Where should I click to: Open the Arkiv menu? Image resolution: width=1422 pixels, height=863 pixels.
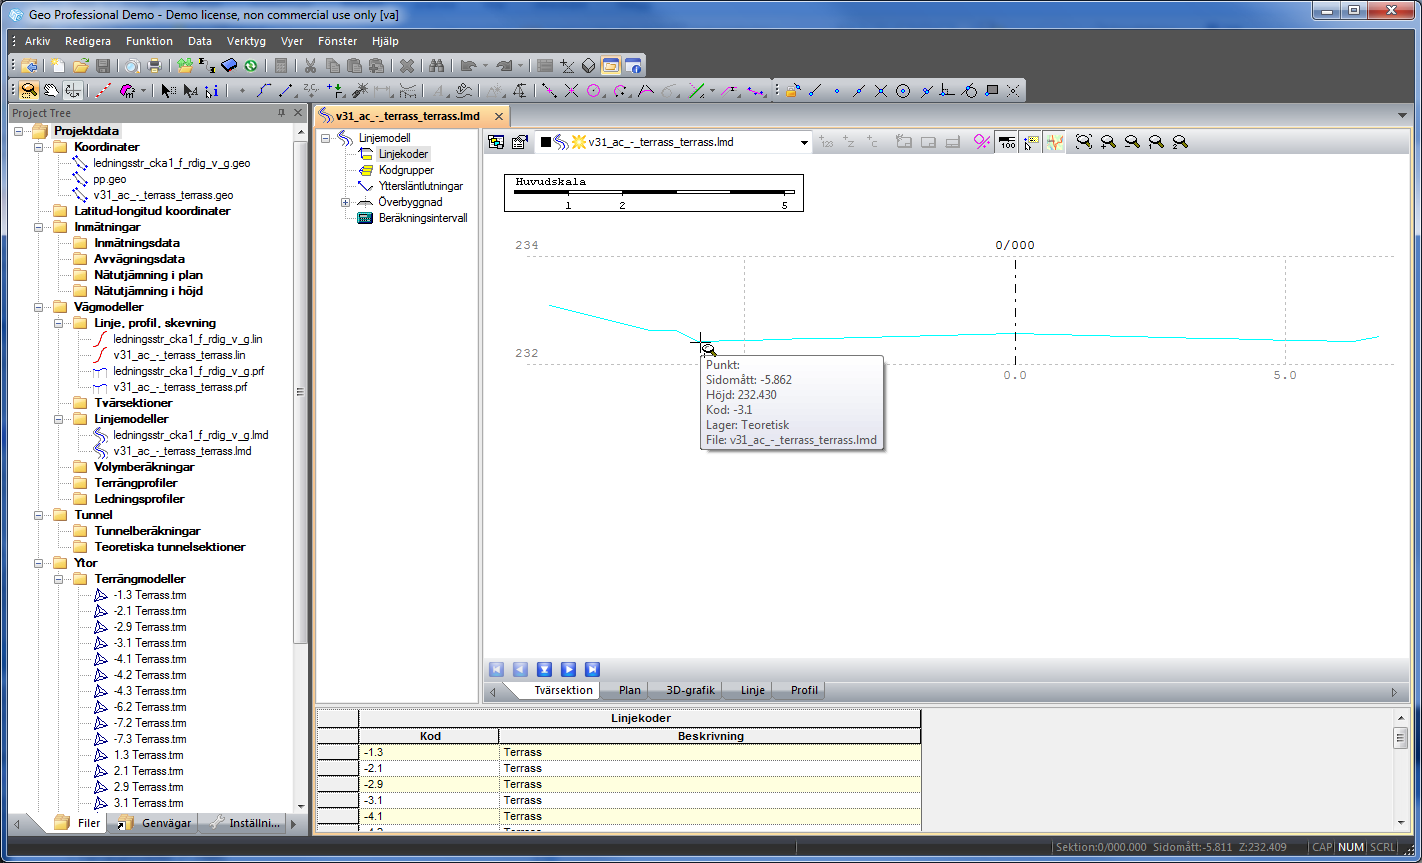[x=38, y=41]
